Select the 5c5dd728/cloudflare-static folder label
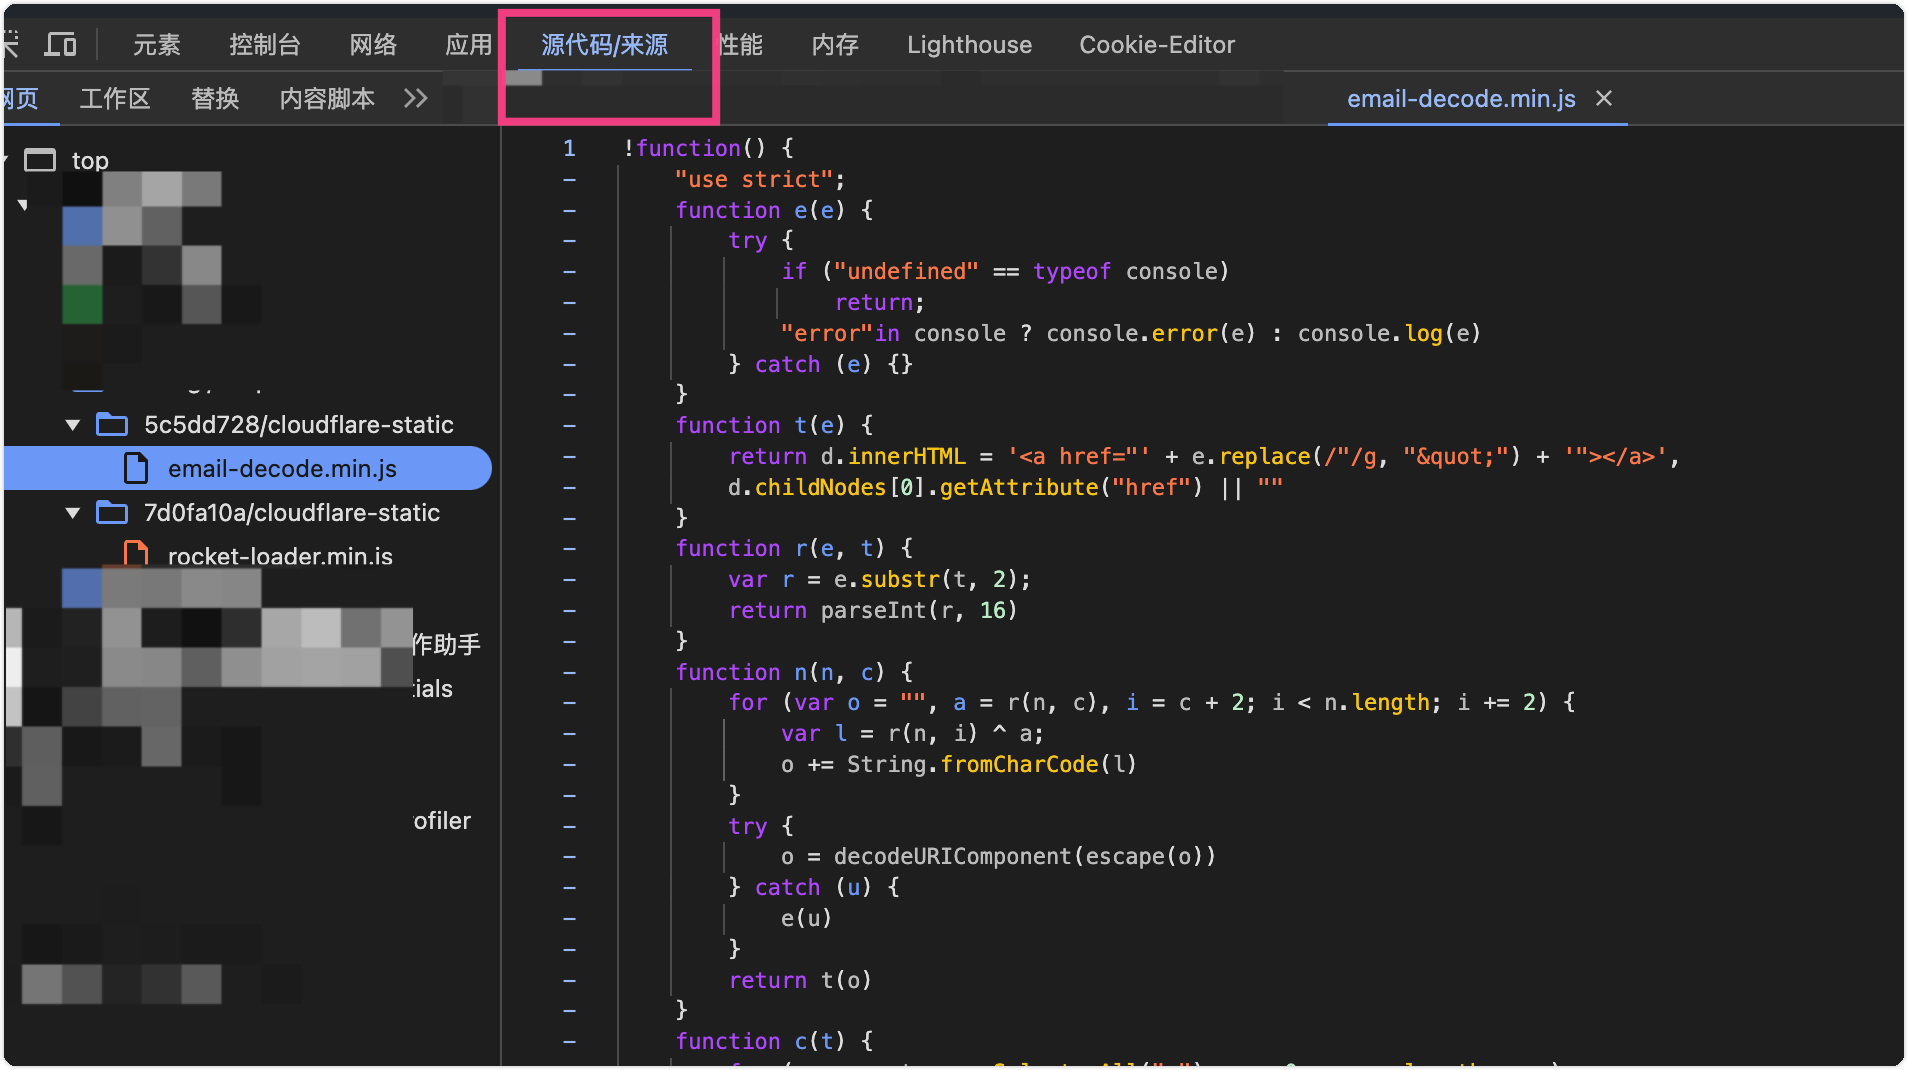This screenshot has width=1908, height=1070. pyautogui.click(x=298, y=425)
